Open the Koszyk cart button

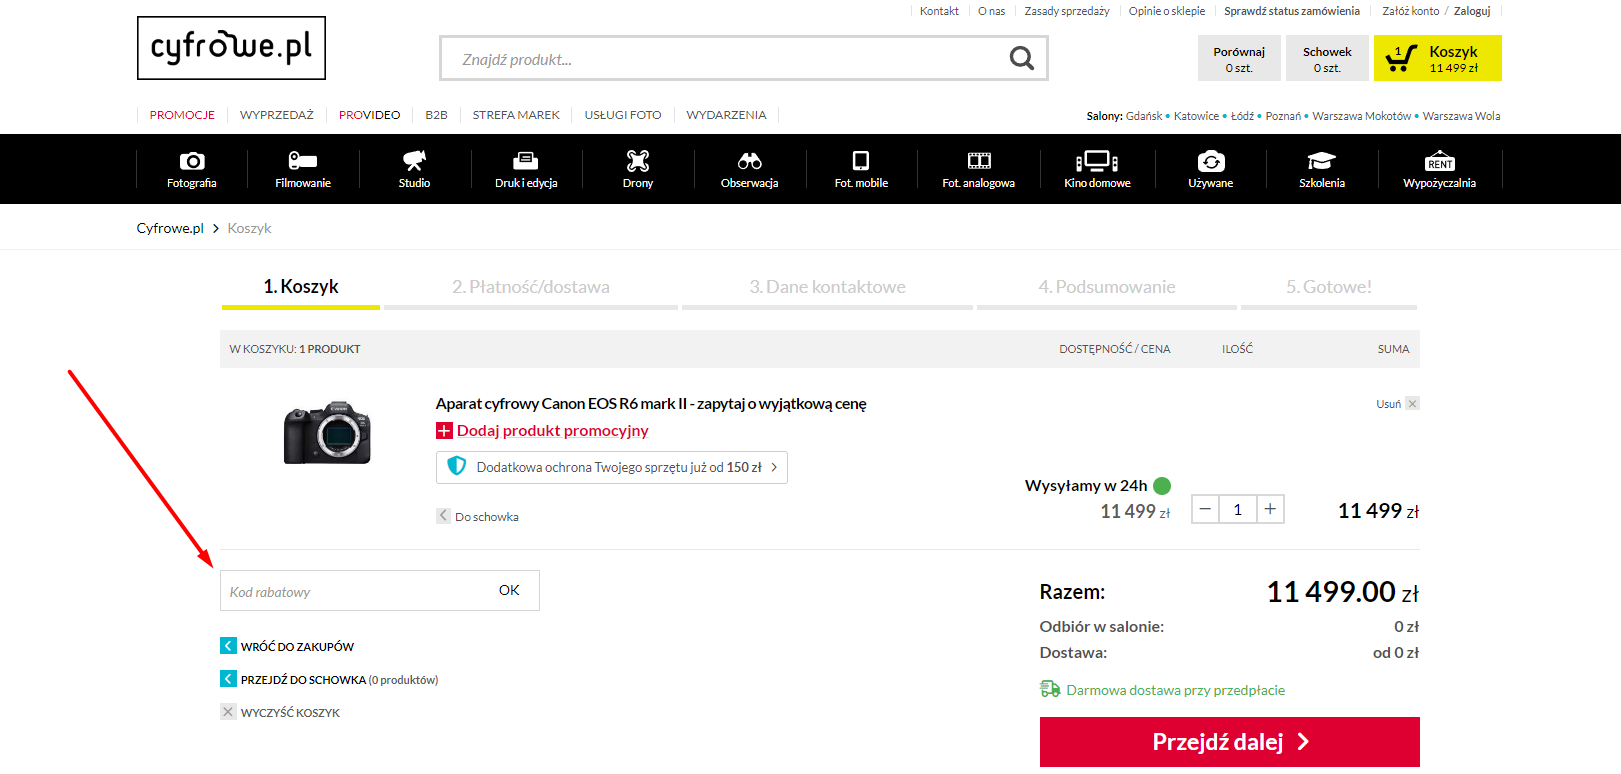[1438, 58]
